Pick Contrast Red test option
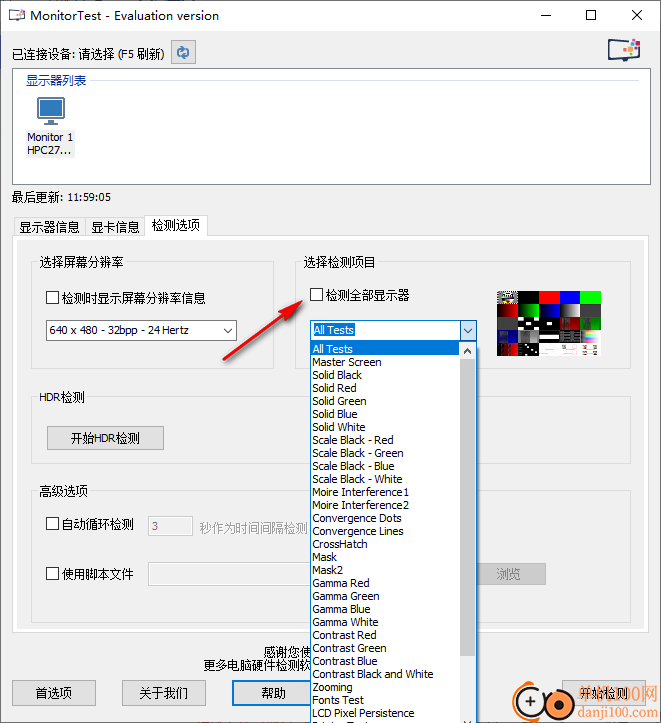661x723 pixels. 385,635
